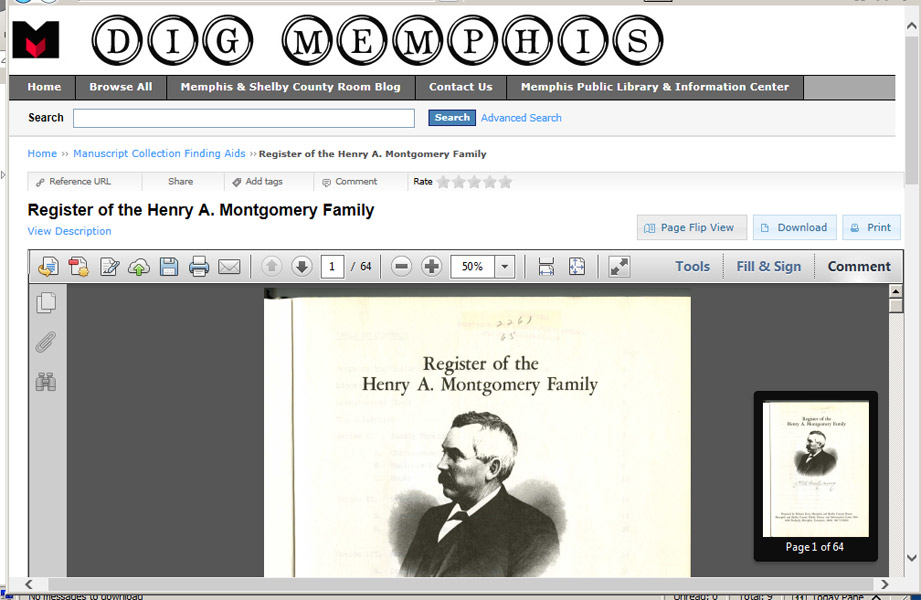The height and width of the screenshot is (600, 921).
Task: Click the Download button
Action: click(794, 227)
